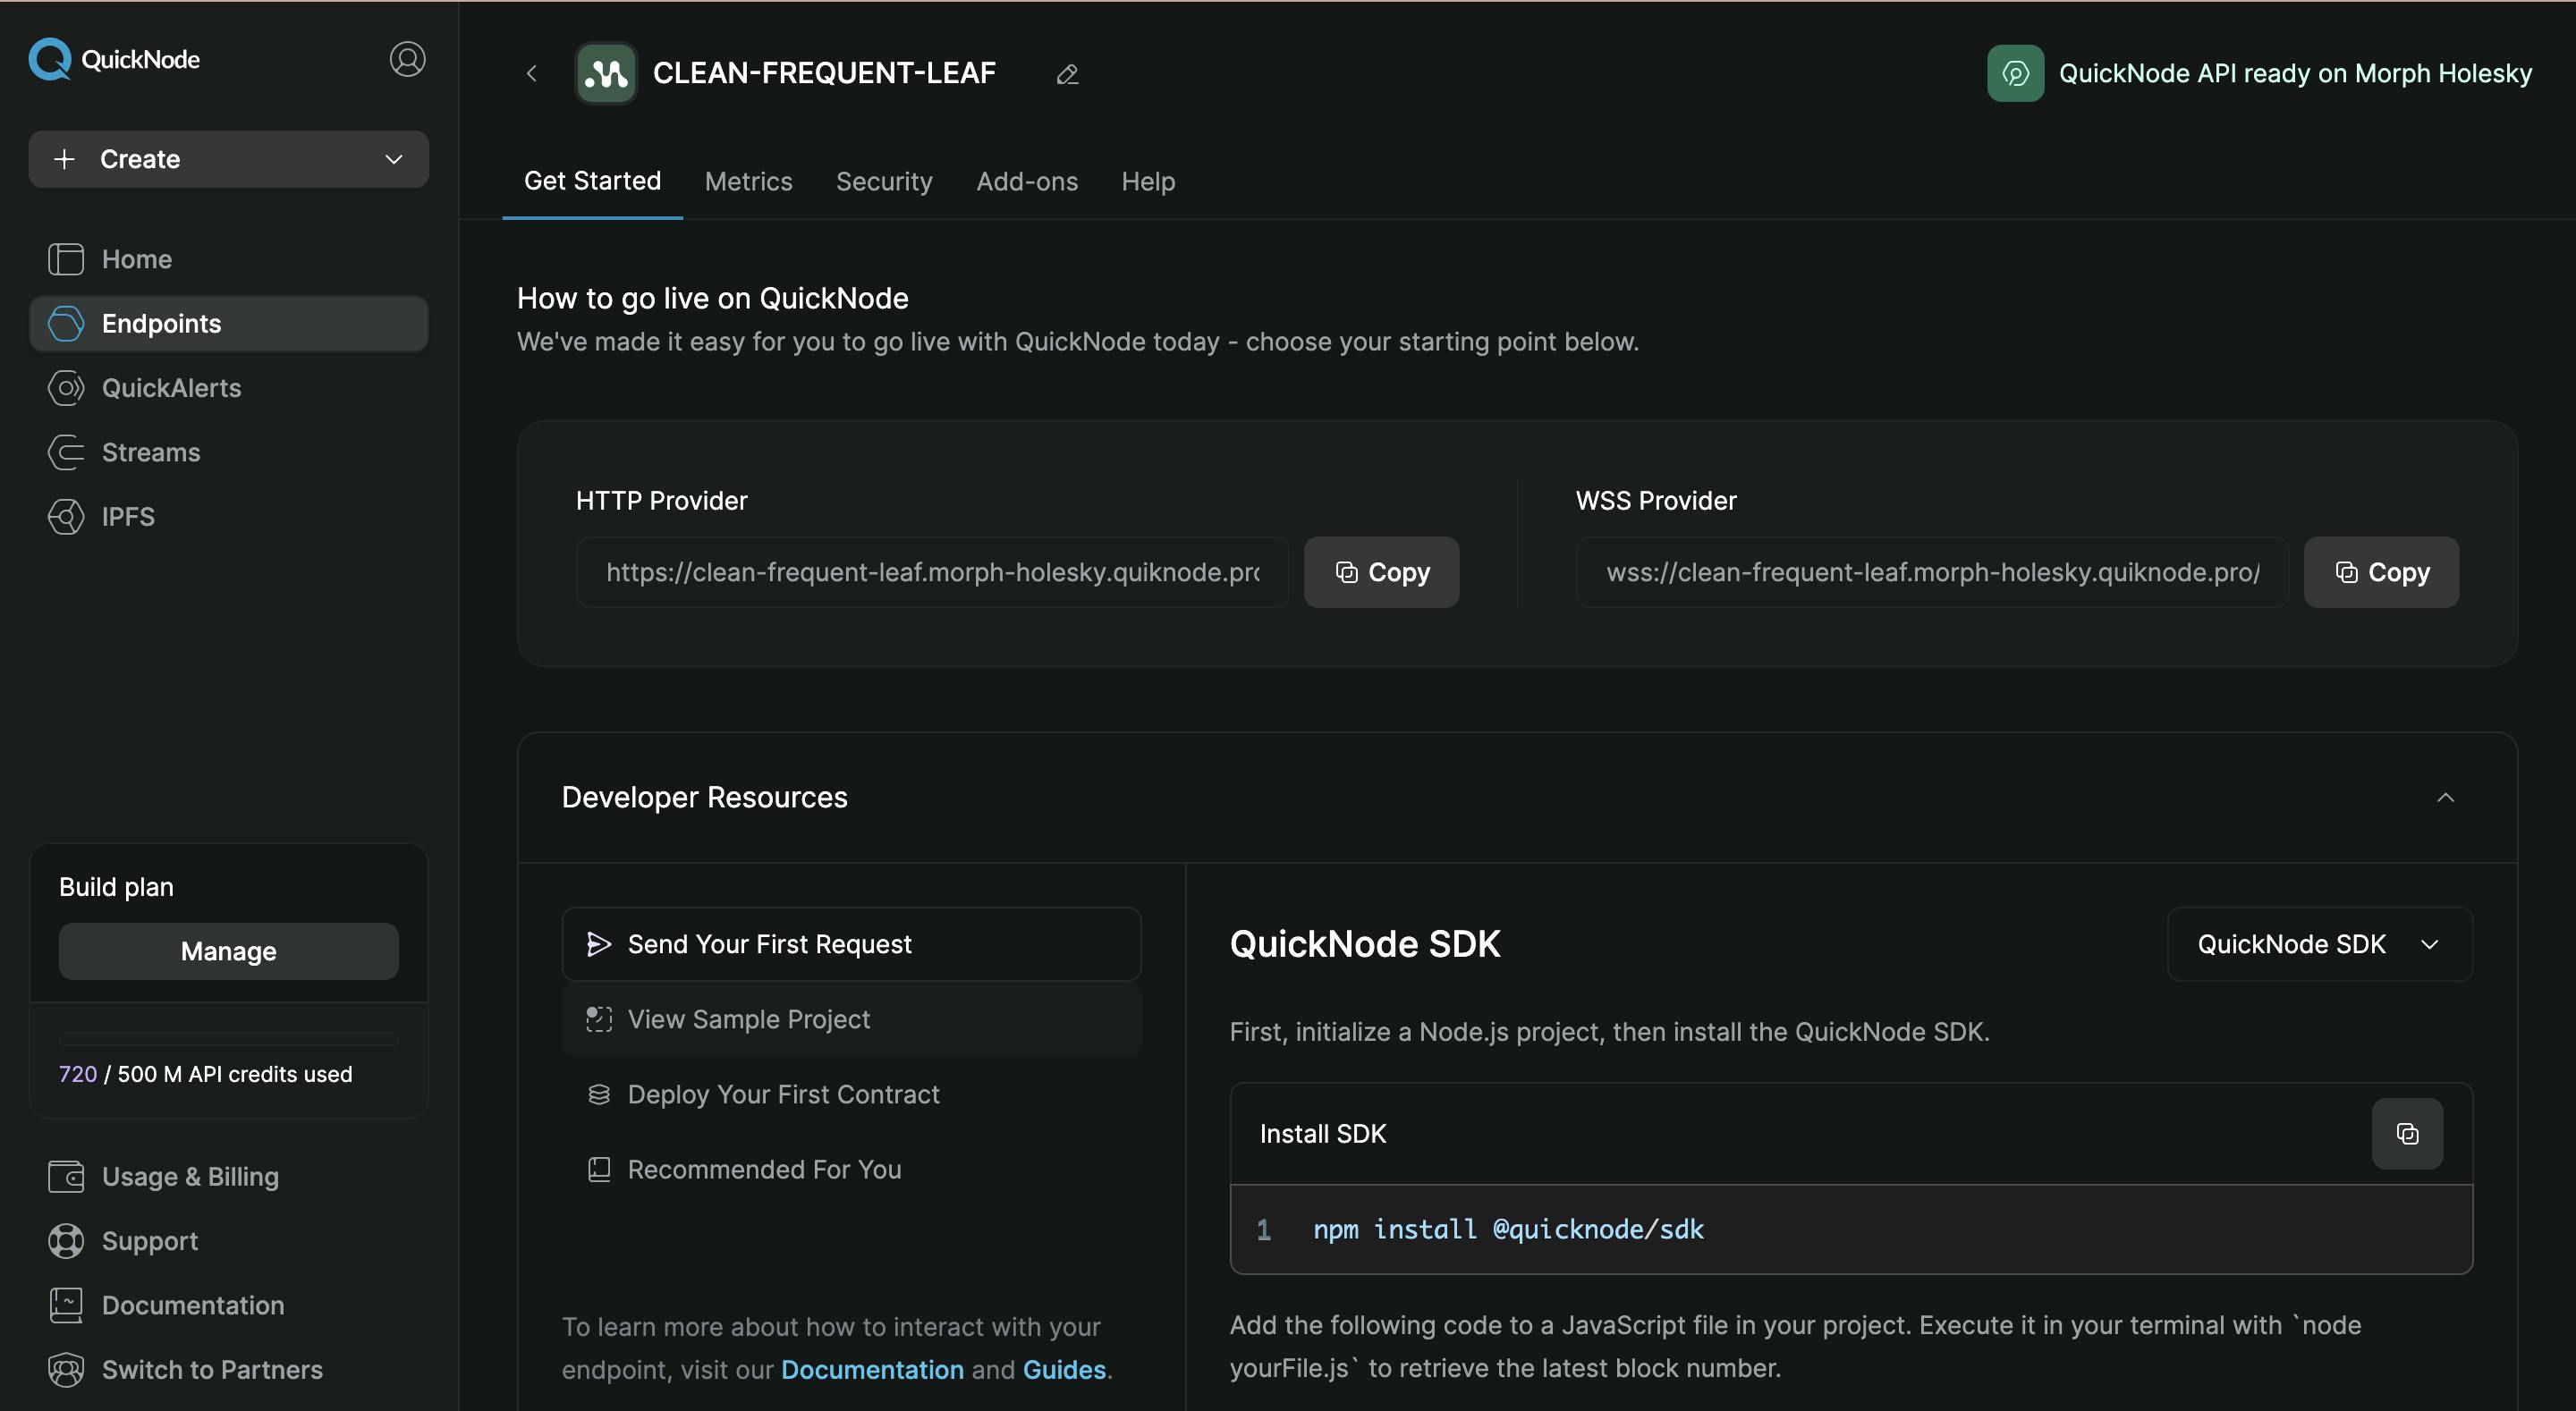Screen dimensions: 2576x1411
Task: Open the Help tab
Action: click(1148, 181)
